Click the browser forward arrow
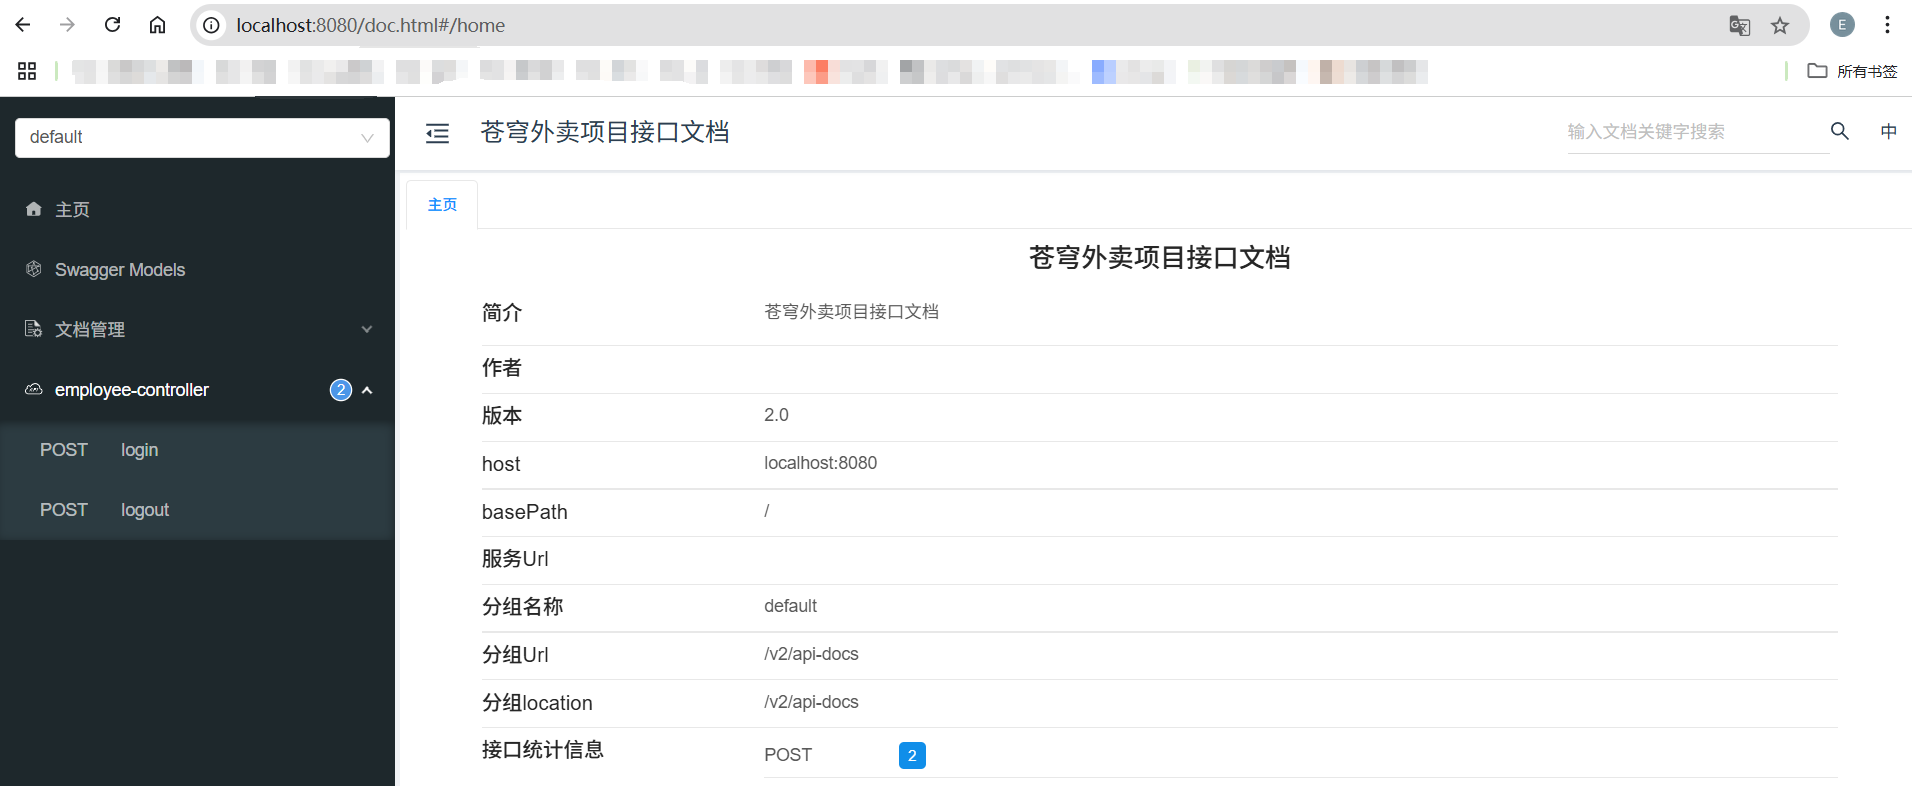The width and height of the screenshot is (1912, 786). (x=67, y=25)
